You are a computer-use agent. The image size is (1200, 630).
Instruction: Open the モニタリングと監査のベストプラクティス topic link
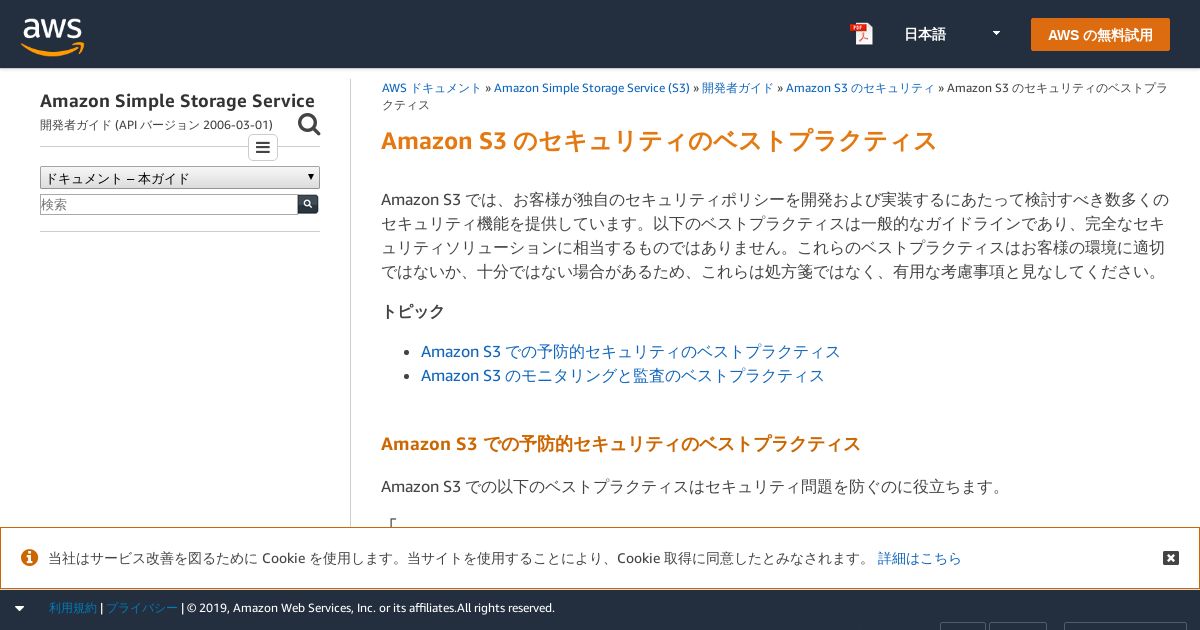click(622, 376)
